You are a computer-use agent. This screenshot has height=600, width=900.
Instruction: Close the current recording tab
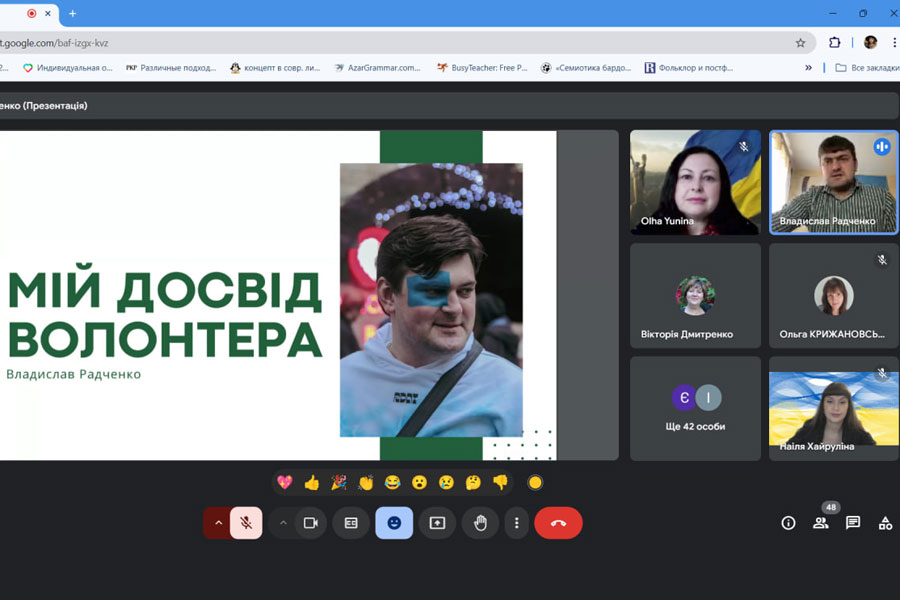[48, 13]
